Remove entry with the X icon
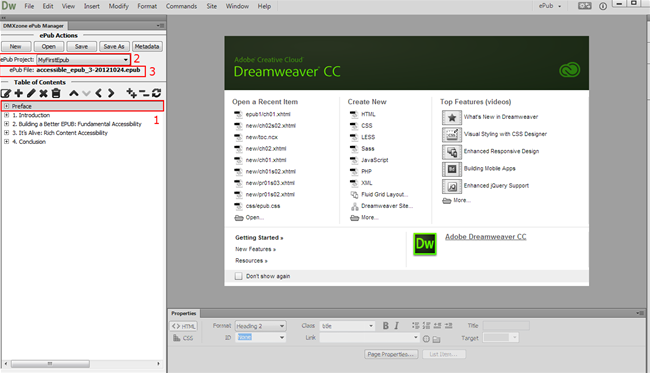The height and width of the screenshot is (373, 650). (44, 93)
